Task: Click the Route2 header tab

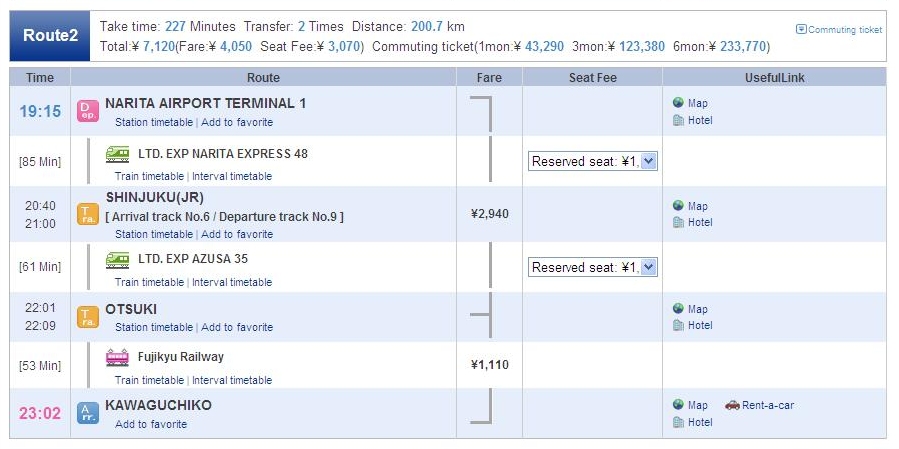Action: click(x=50, y=36)
